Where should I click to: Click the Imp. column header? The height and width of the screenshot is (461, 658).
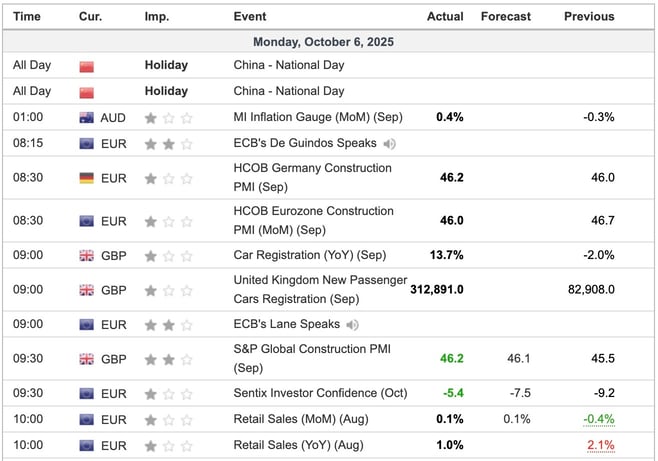156,16
